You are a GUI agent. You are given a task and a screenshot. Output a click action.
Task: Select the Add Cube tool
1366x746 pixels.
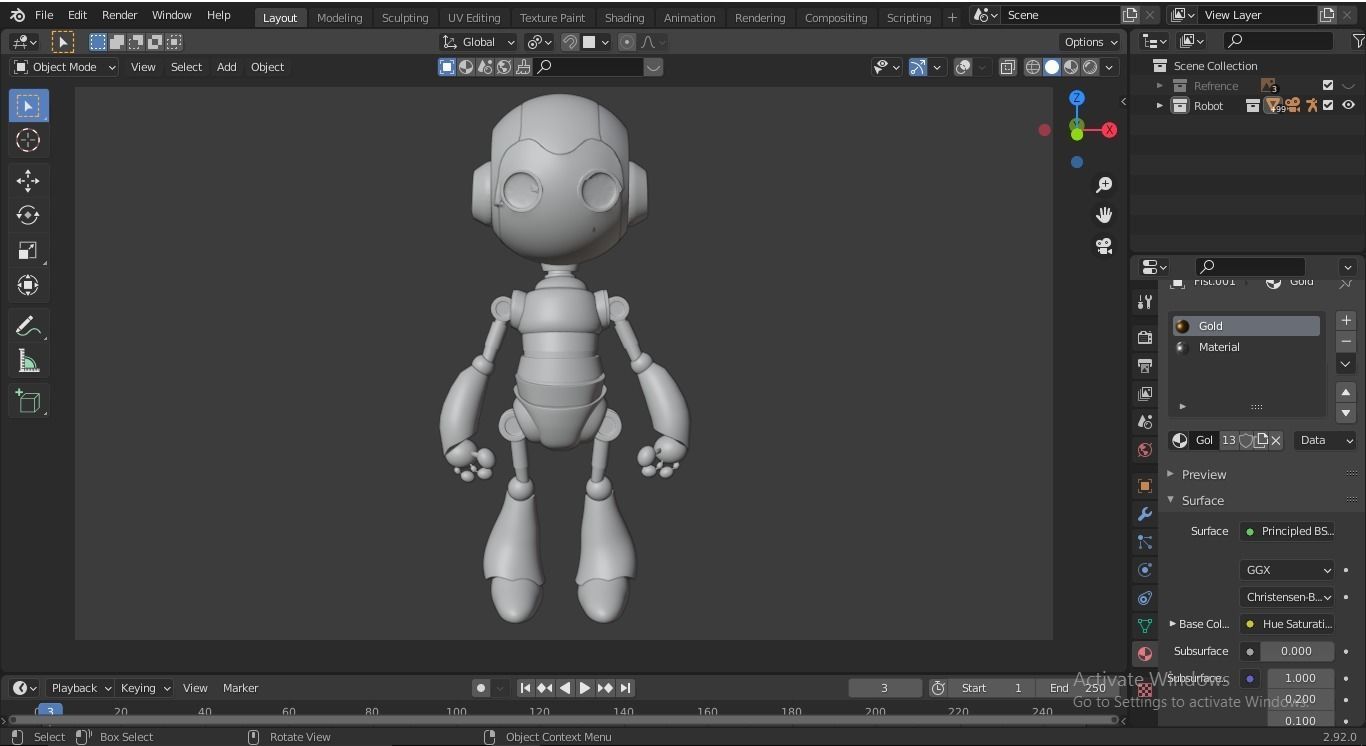pos(28,401)
